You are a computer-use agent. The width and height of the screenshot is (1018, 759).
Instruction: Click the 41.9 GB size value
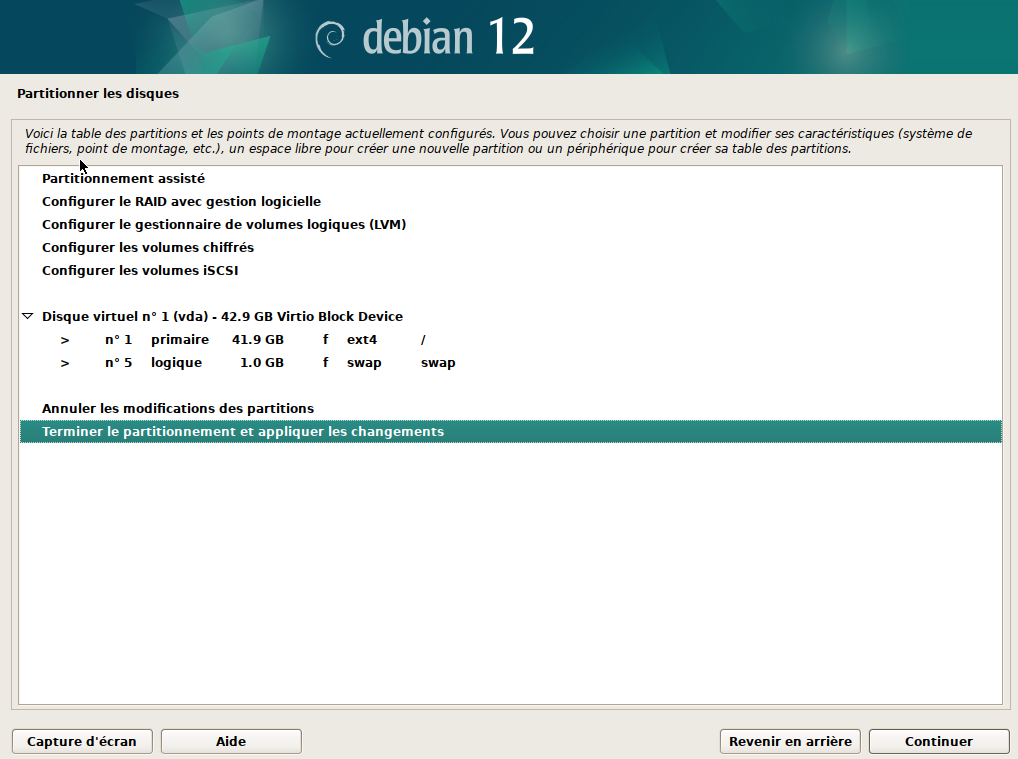[x=258, y=340]
